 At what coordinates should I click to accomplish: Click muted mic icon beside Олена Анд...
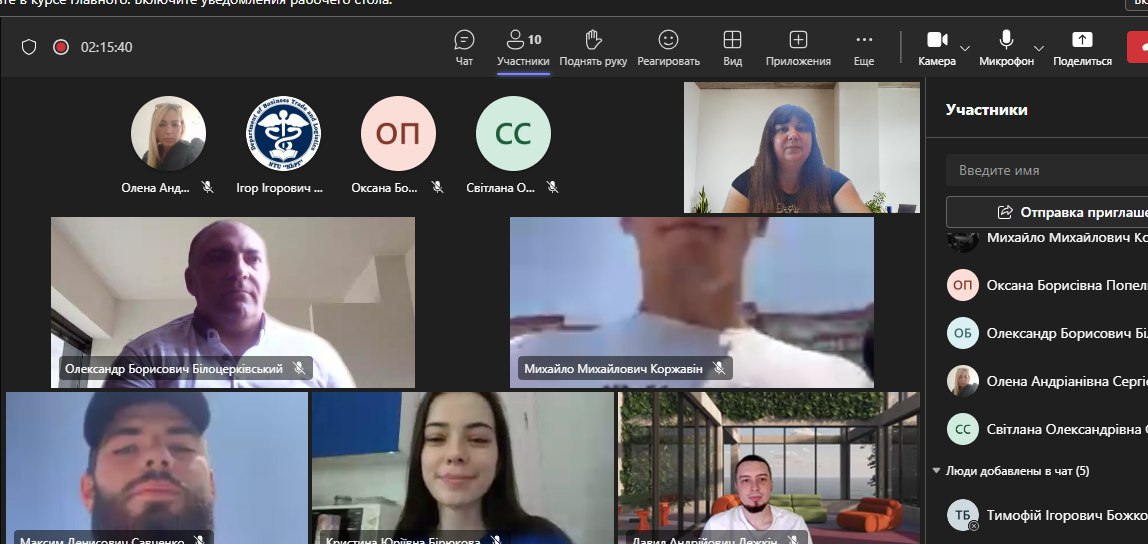[x=208, y=187]
